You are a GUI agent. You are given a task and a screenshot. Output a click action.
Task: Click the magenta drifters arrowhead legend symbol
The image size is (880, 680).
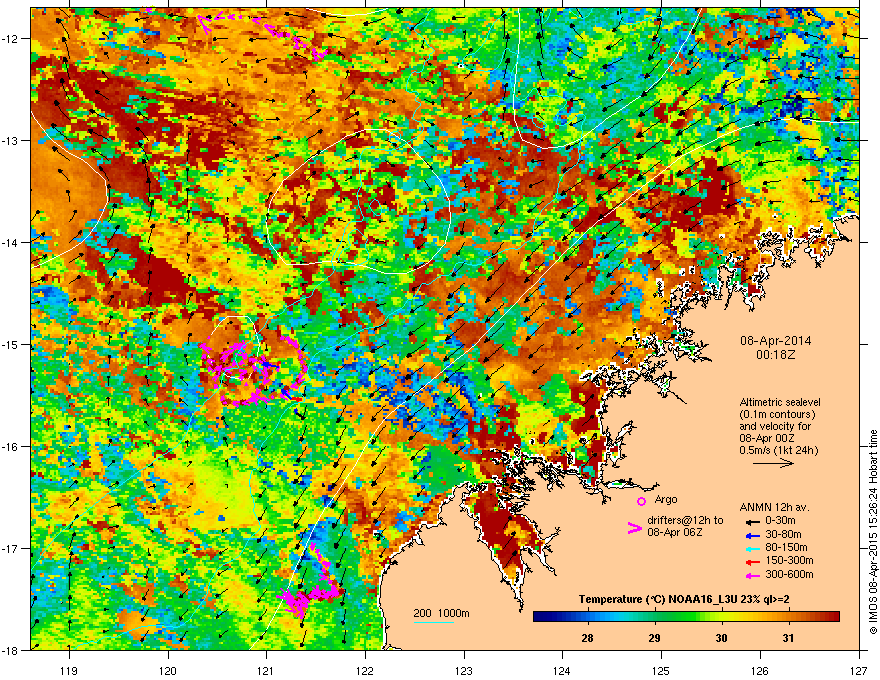tap(634, 528)
